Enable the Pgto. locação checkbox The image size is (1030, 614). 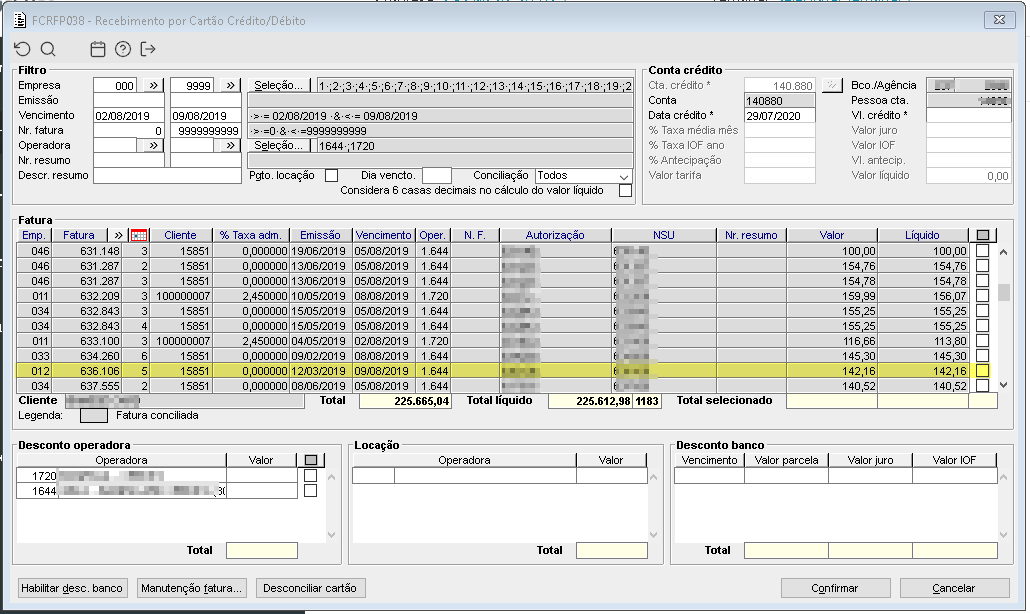[331, 176]
